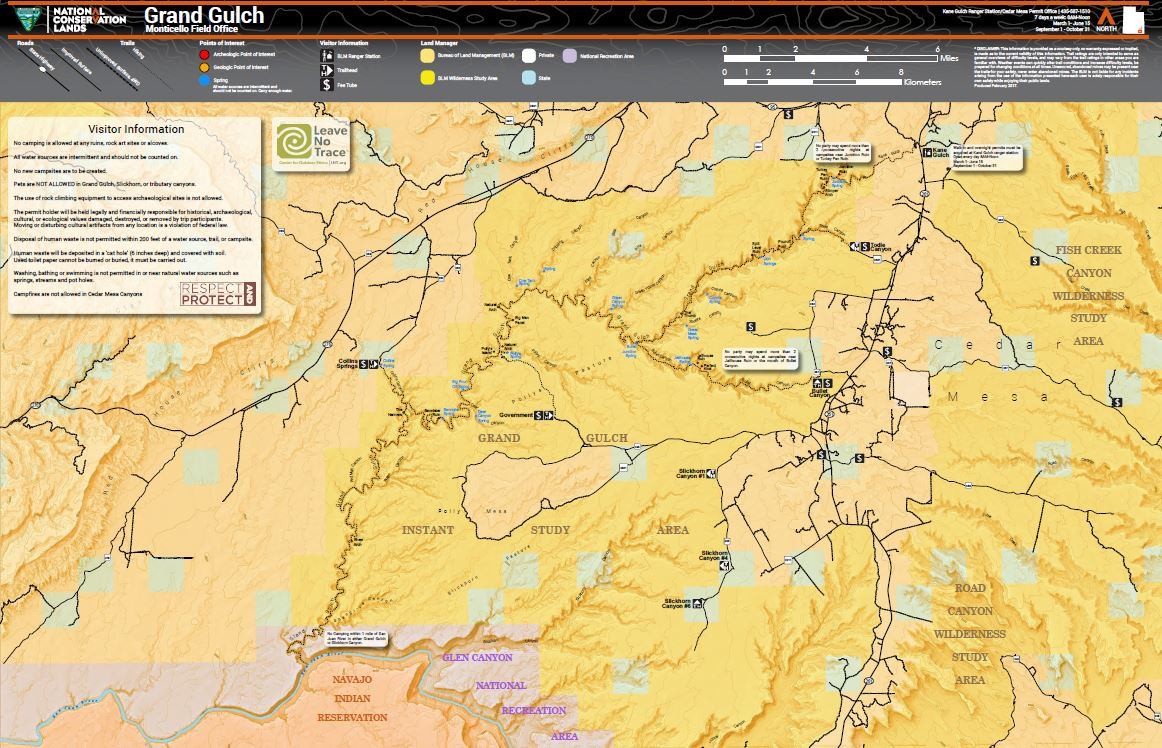
Task: Click the Kane Gulch ranger station icon
Action: [926, 153]
